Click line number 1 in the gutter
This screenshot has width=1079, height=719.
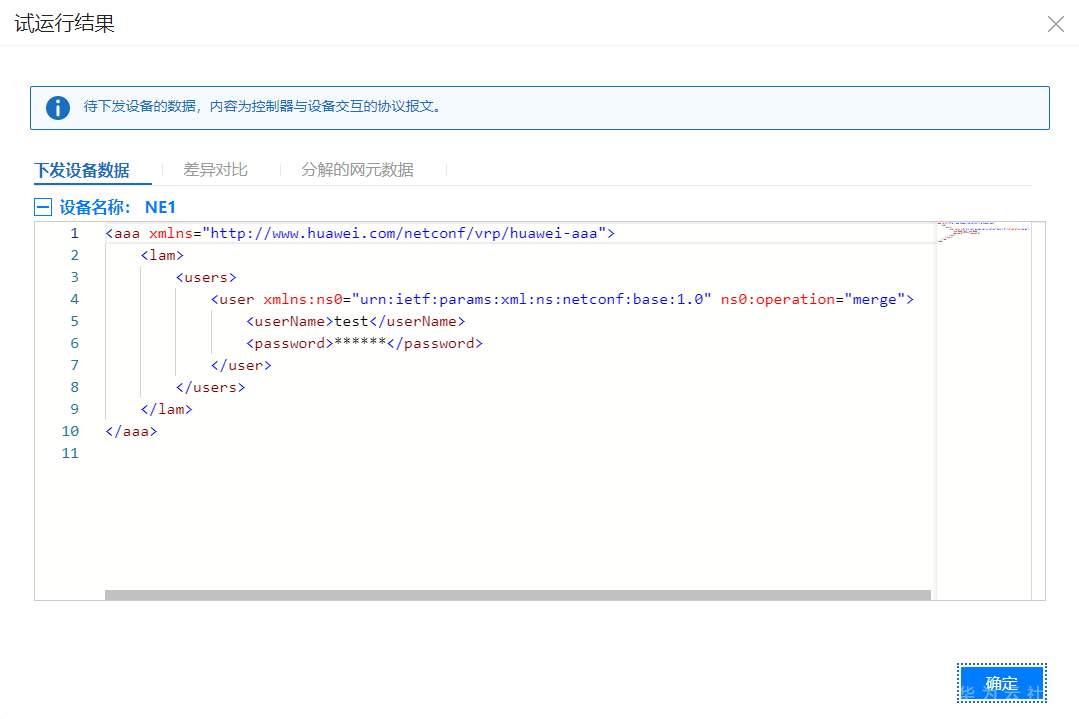[74, 233]
